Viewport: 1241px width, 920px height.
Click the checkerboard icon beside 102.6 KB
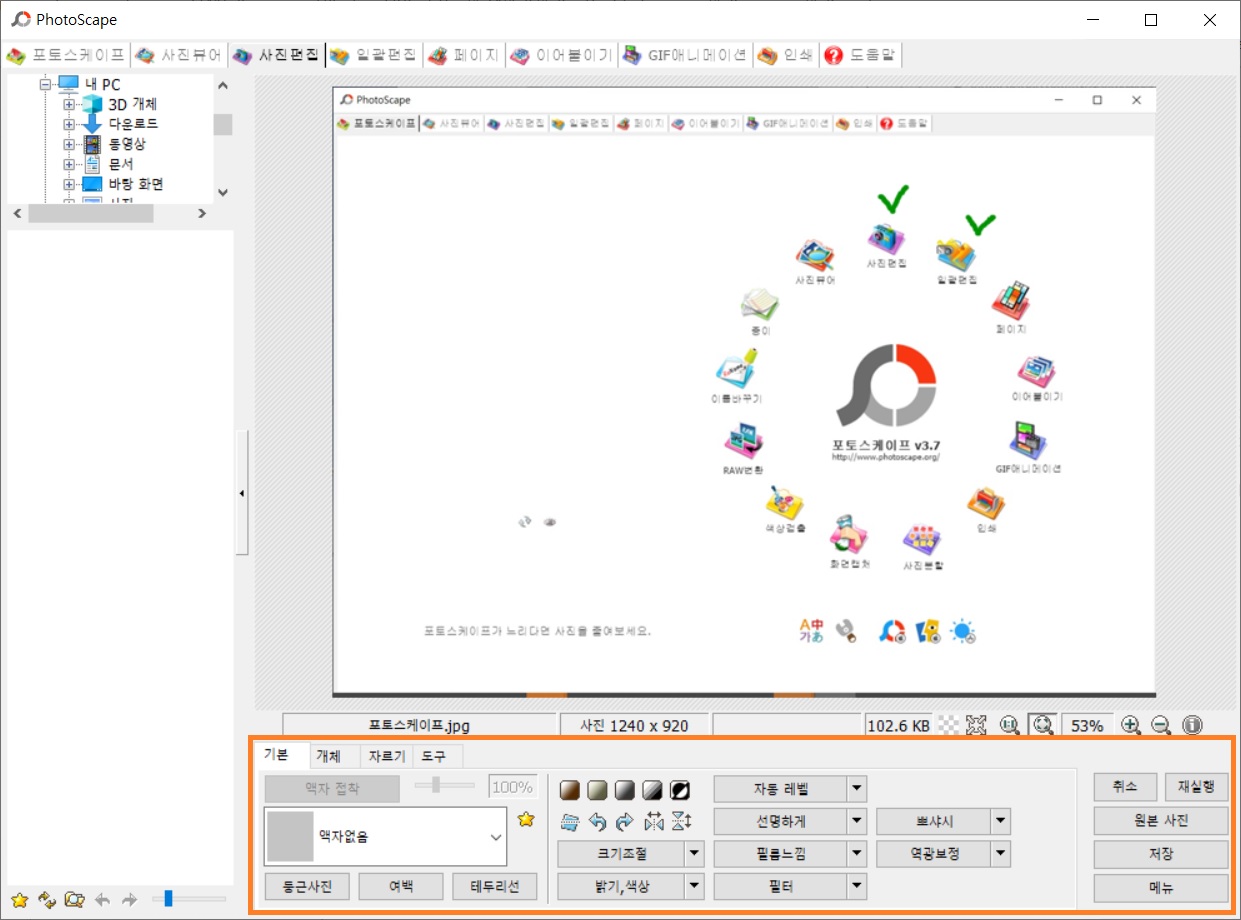tap(949, 725)
